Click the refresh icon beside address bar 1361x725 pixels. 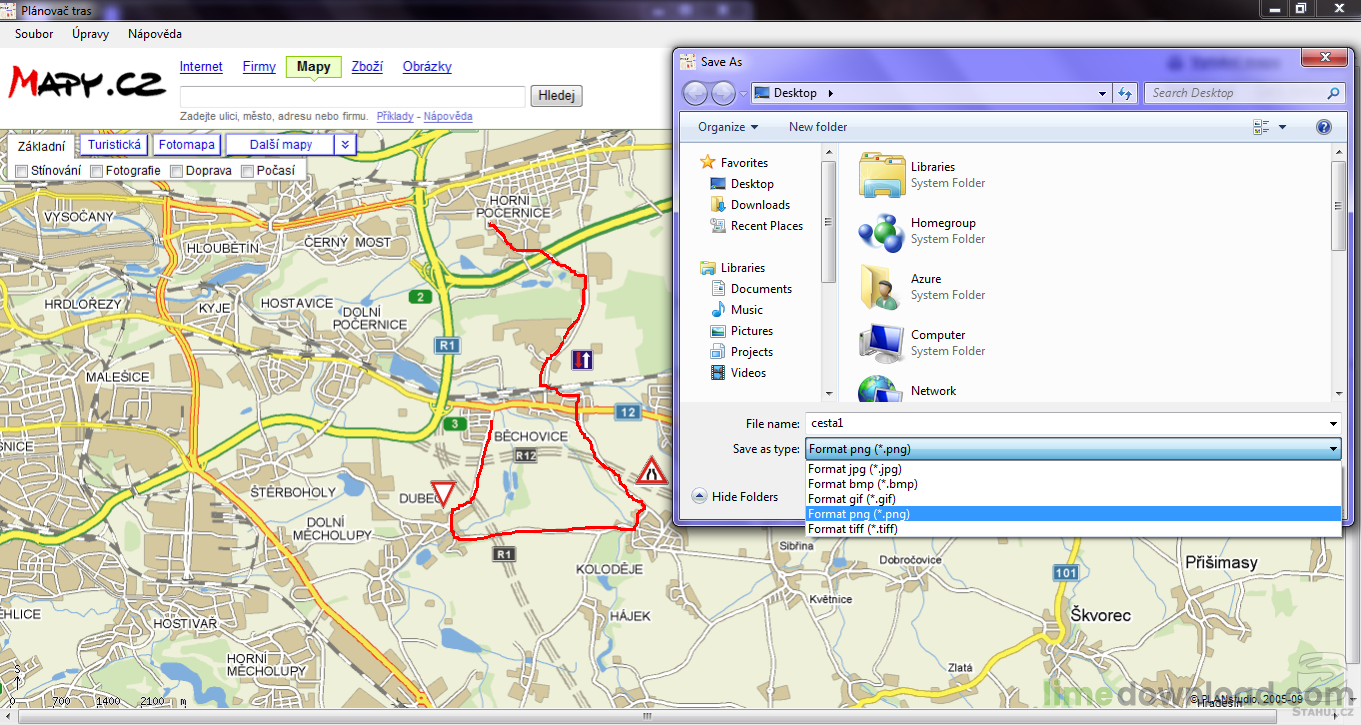coord(1125,93)
